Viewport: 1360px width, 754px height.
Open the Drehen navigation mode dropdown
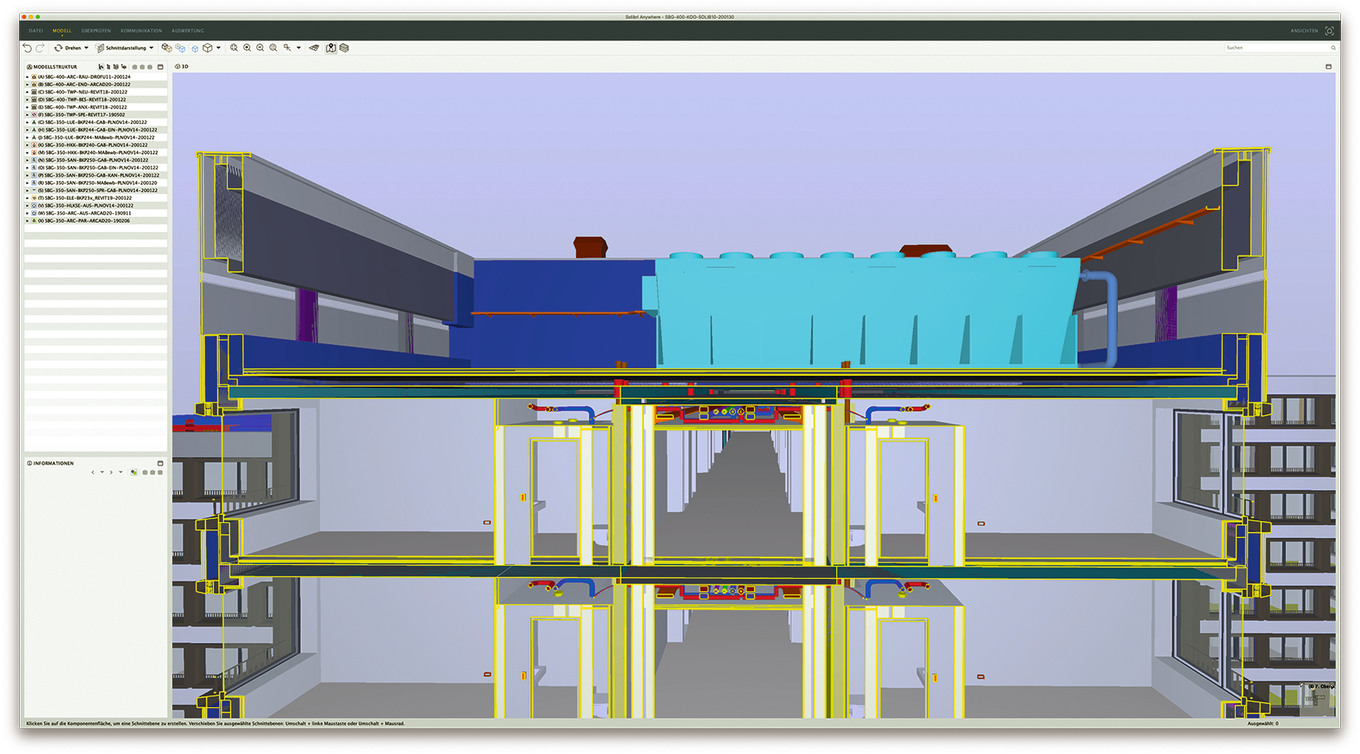coord(86,48)
